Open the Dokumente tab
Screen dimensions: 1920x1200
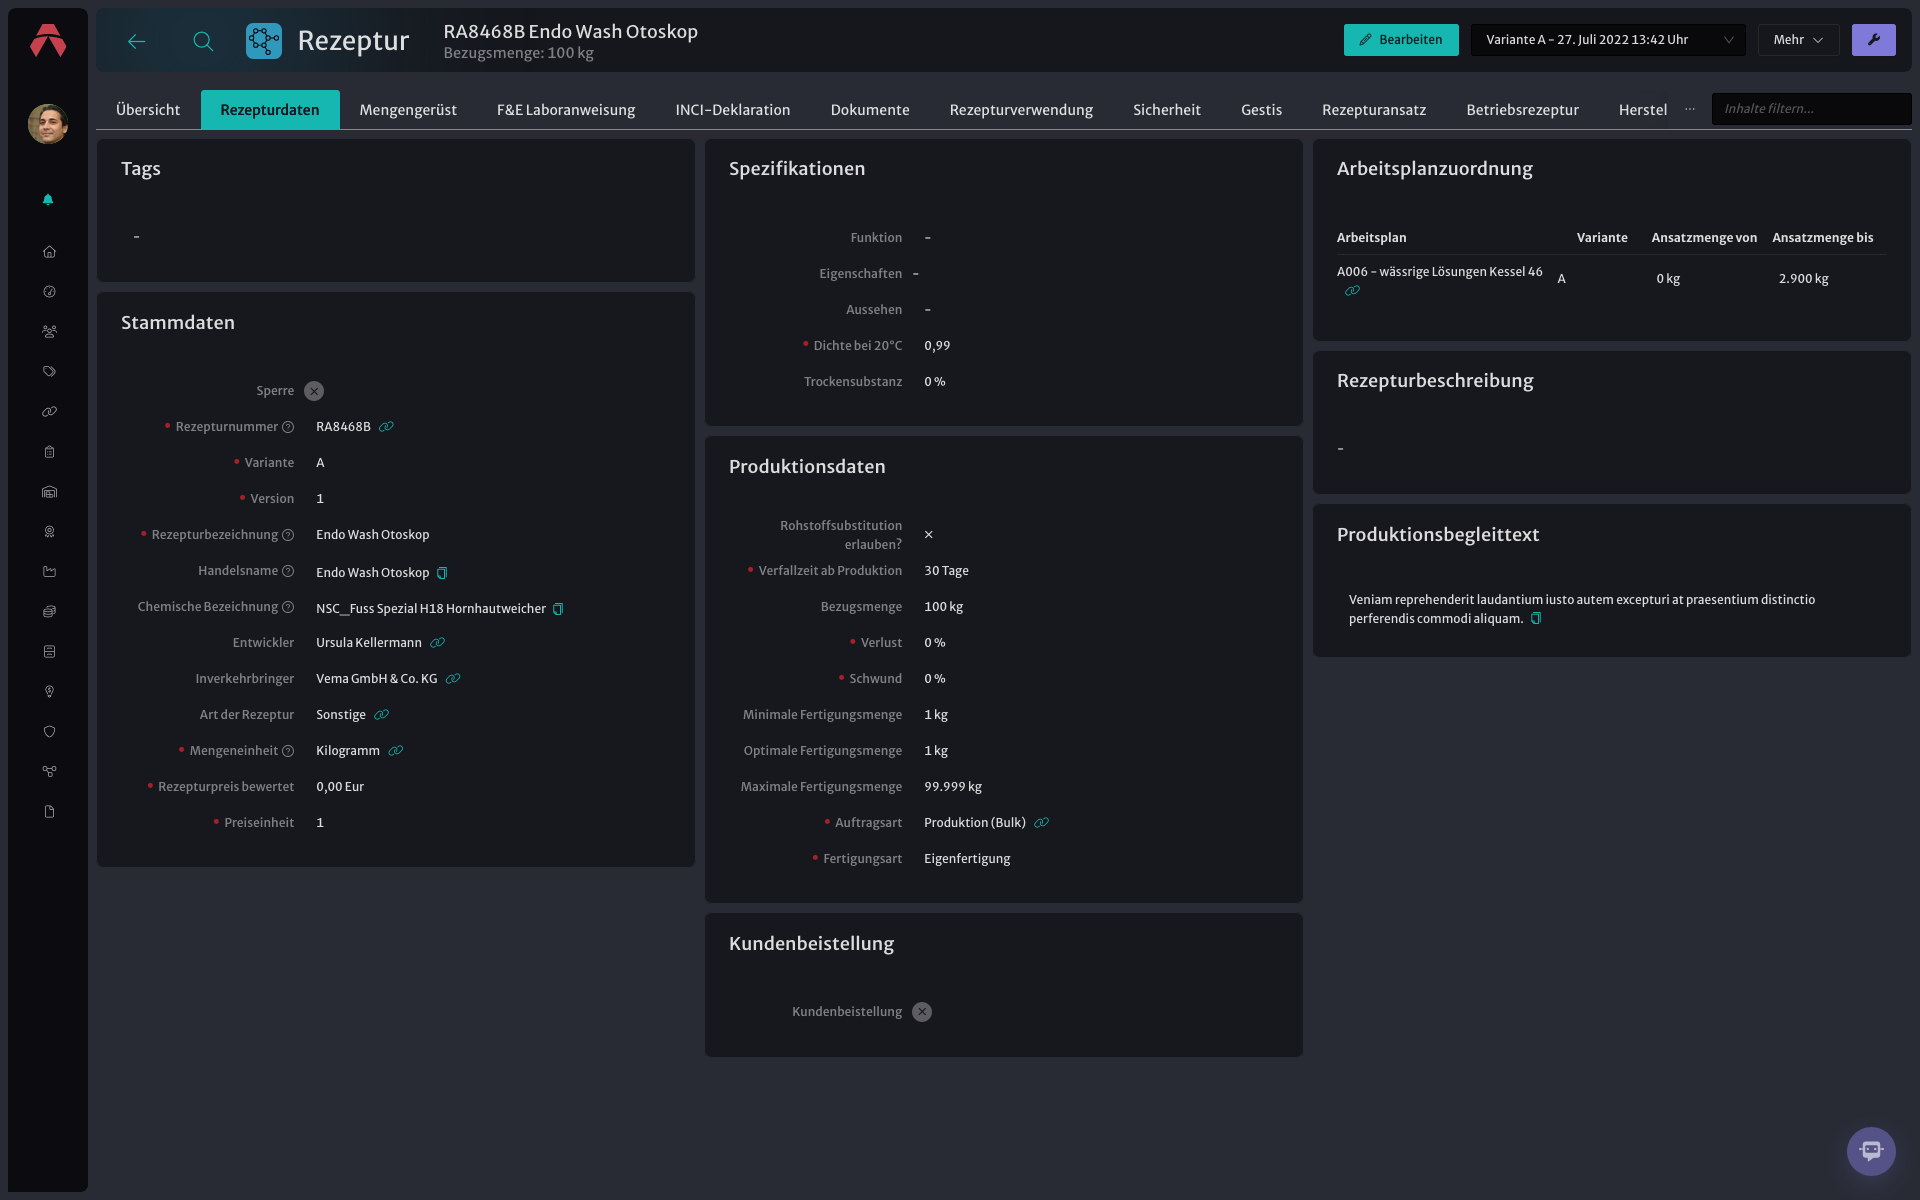870,110
